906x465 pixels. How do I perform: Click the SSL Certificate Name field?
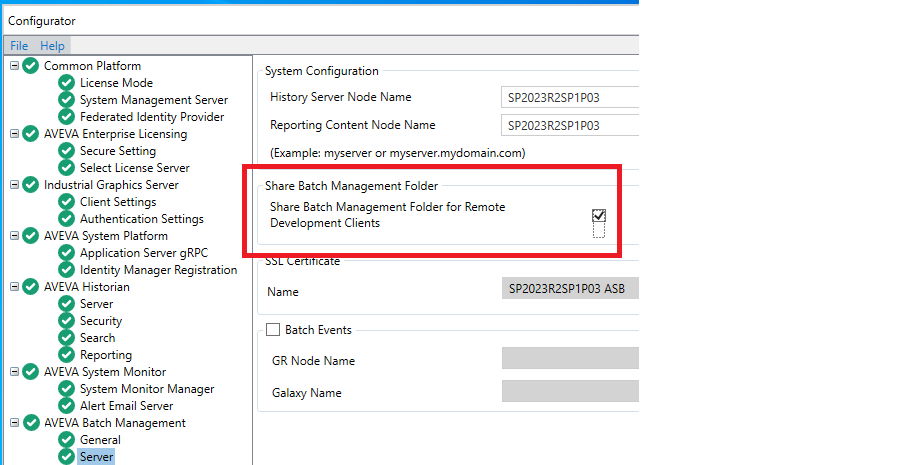(570, 288)
